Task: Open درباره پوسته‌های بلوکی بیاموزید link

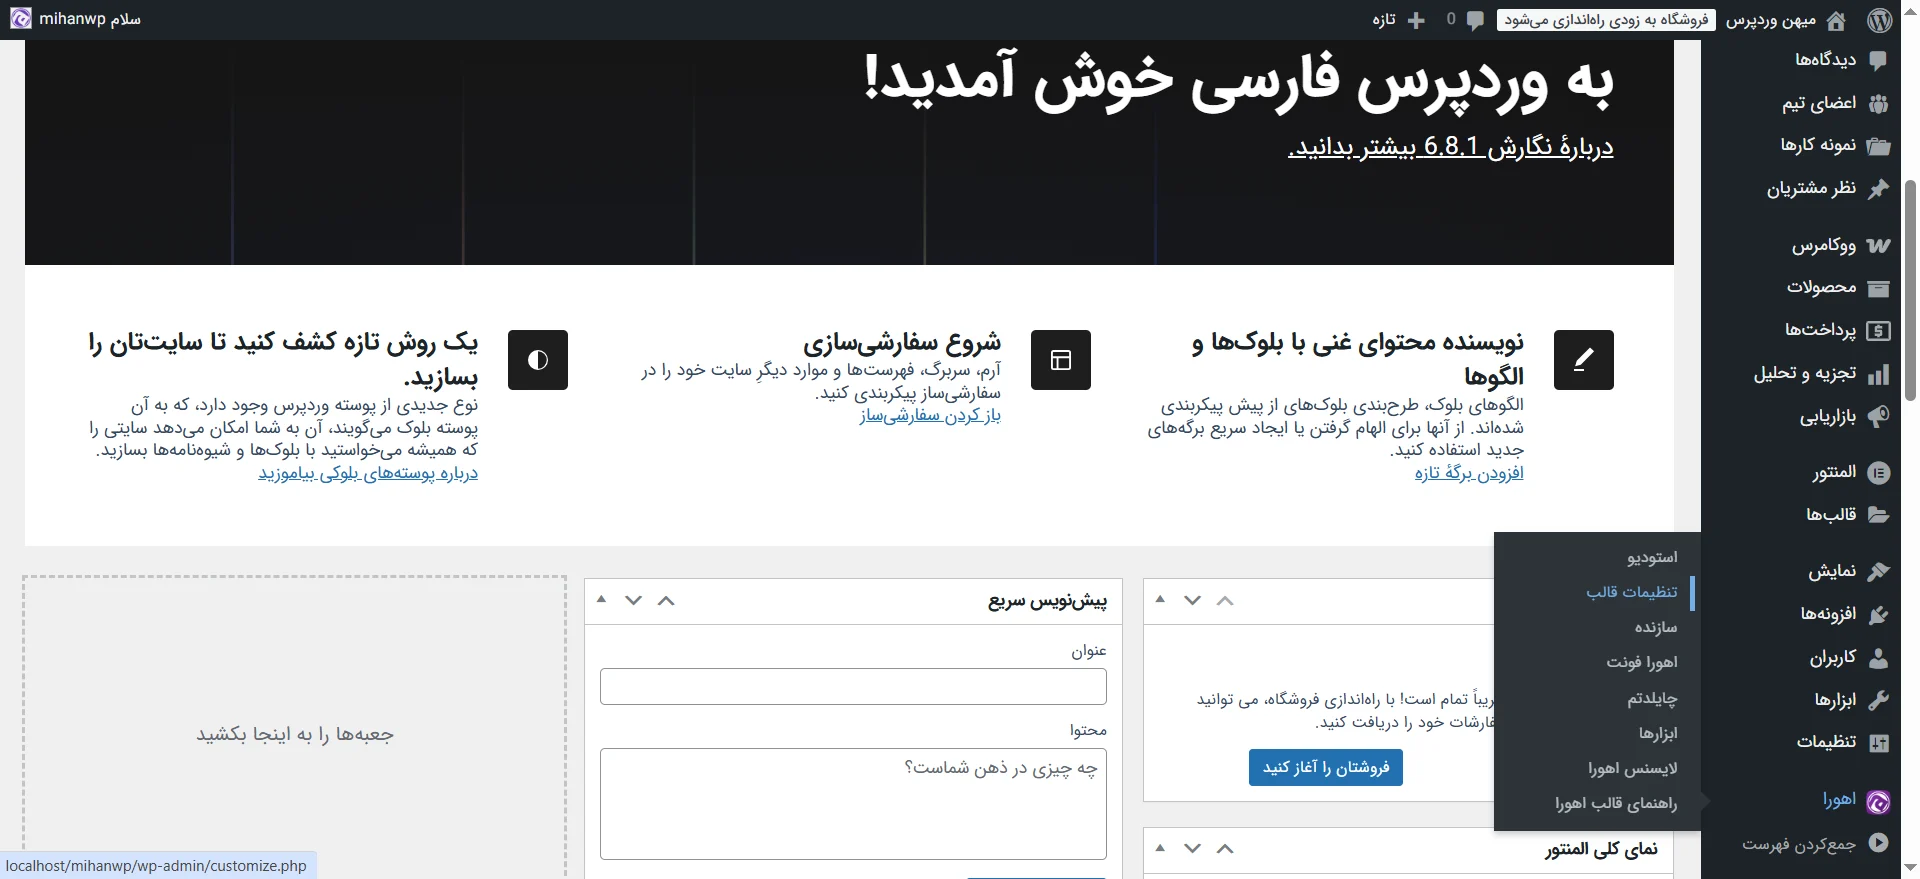Action: pyautogui.click(x=368, y=473)
